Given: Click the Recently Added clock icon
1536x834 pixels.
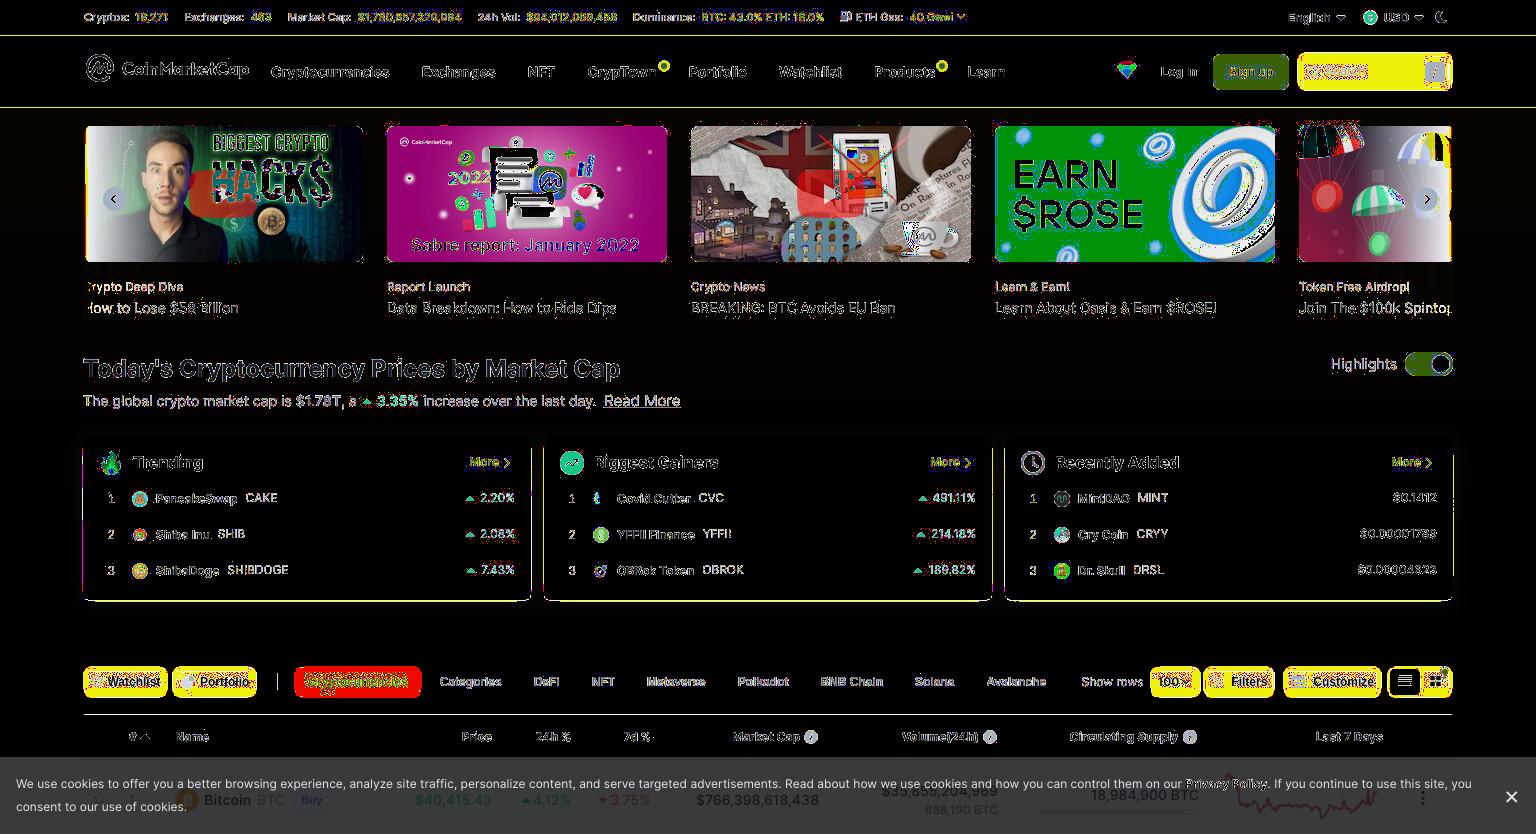Looking at the screenshot, I should (x=1033, y=462).
